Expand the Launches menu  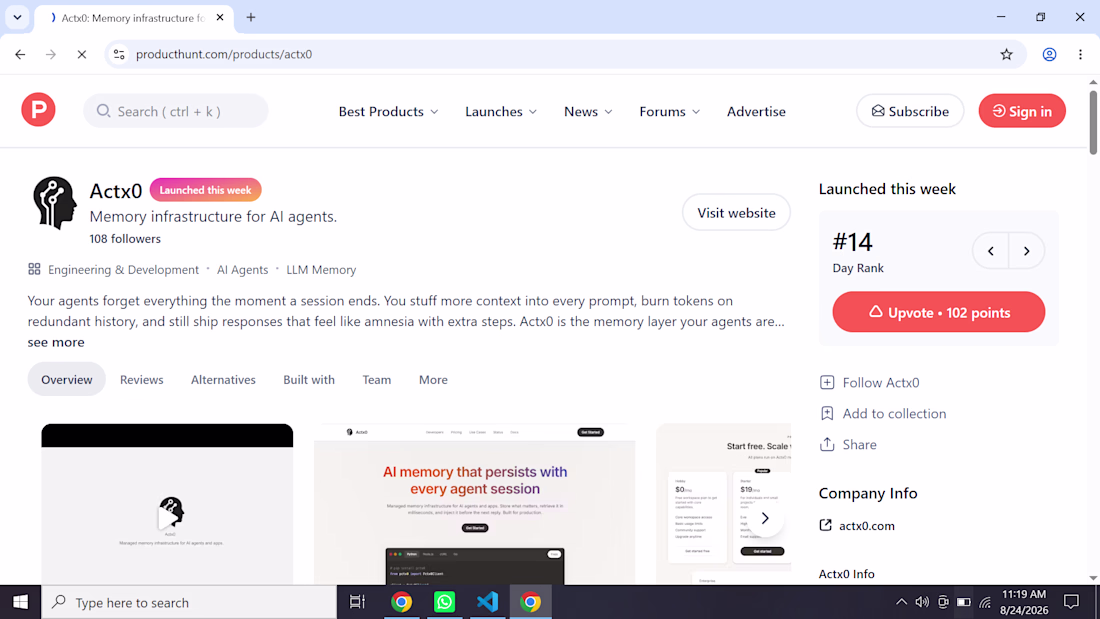(501, 112)
